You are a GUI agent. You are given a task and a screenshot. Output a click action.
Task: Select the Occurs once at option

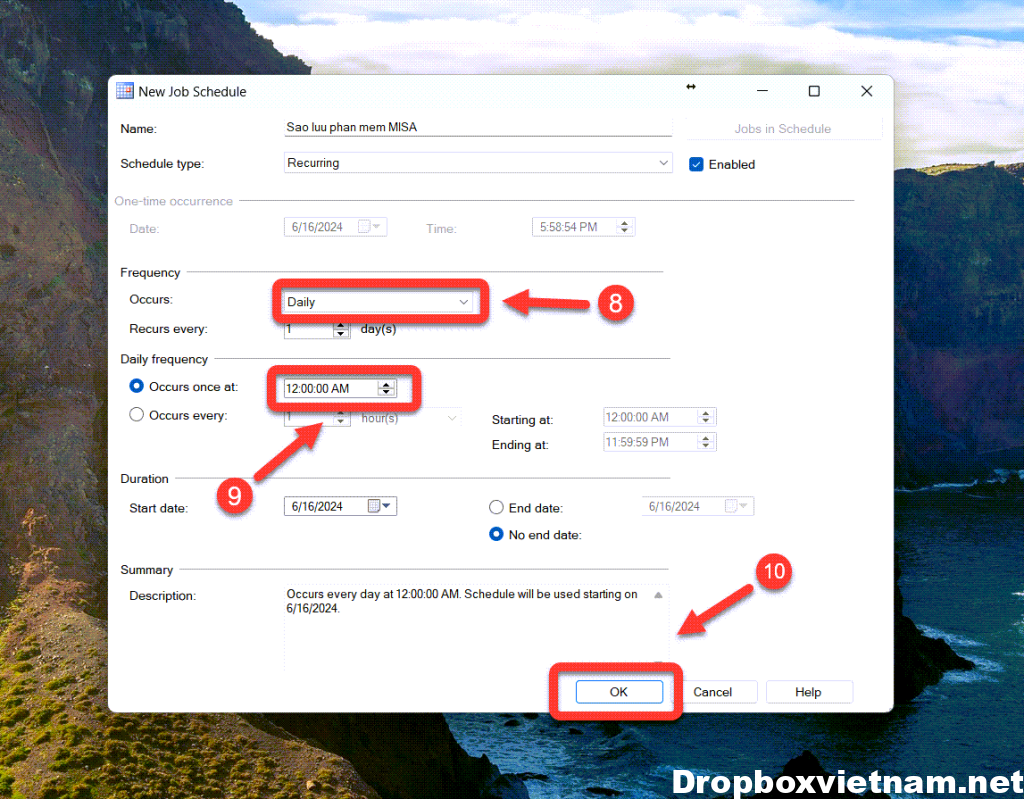137,387
